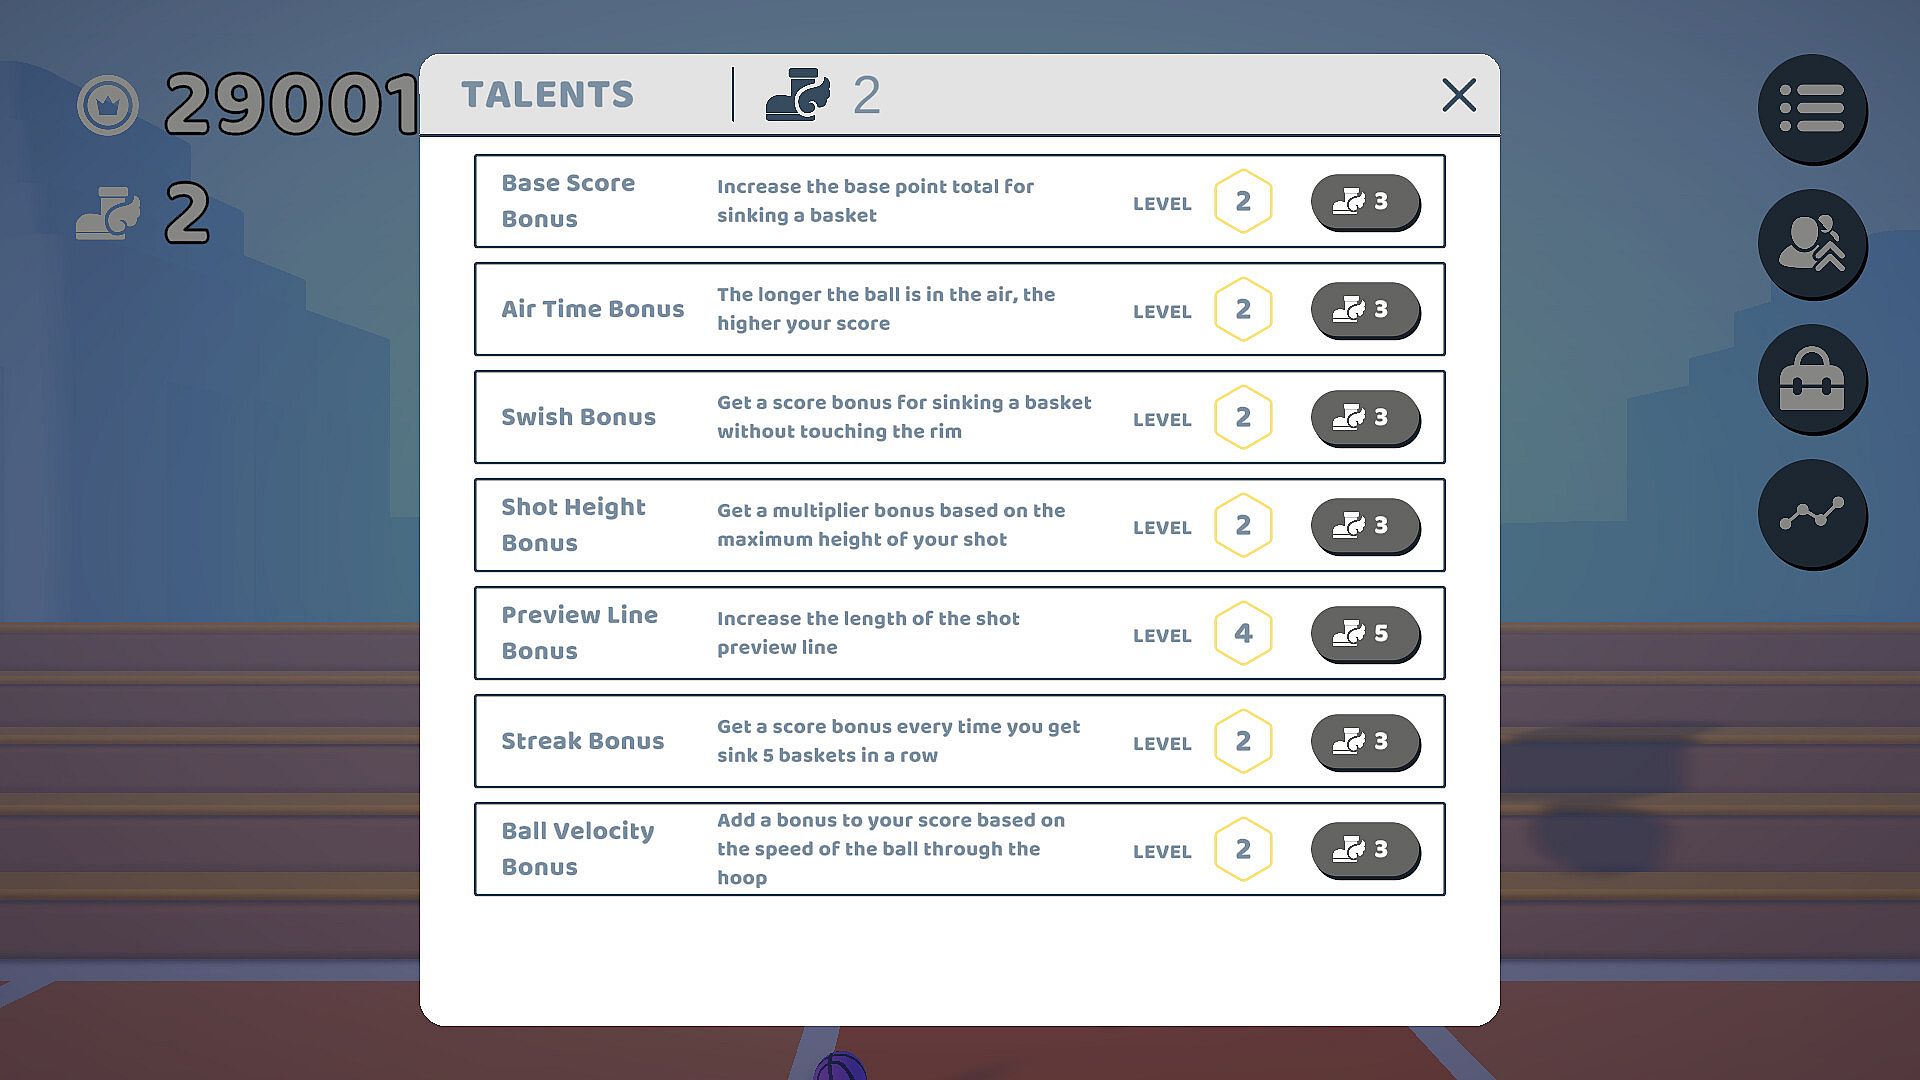Image resolution: width=1920 pixels, height=1080 pixels.
Task: Open the stats graph icon
Action: point(1812,514)
